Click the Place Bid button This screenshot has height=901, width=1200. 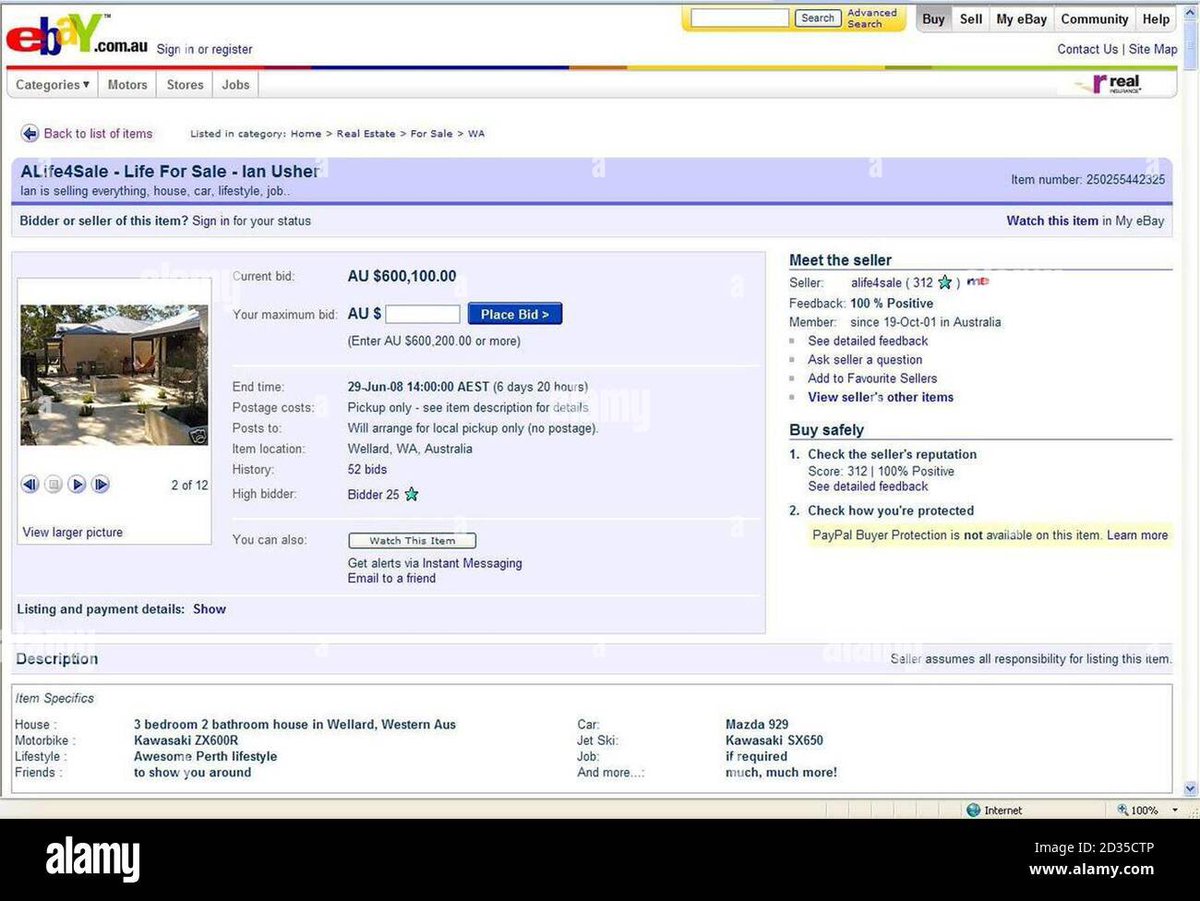coord(515,314)
